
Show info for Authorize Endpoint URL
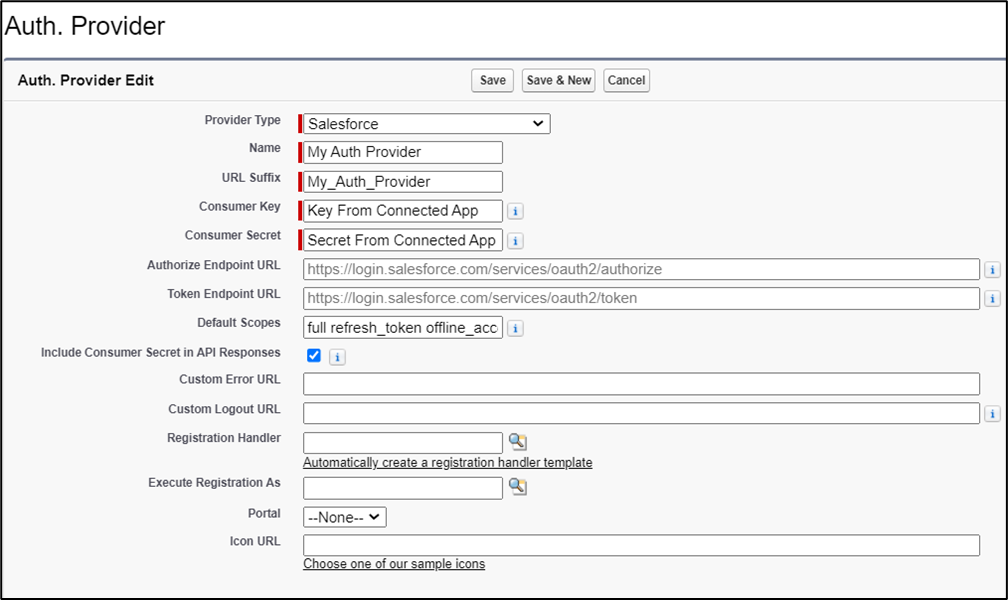(x=993, y=269)
